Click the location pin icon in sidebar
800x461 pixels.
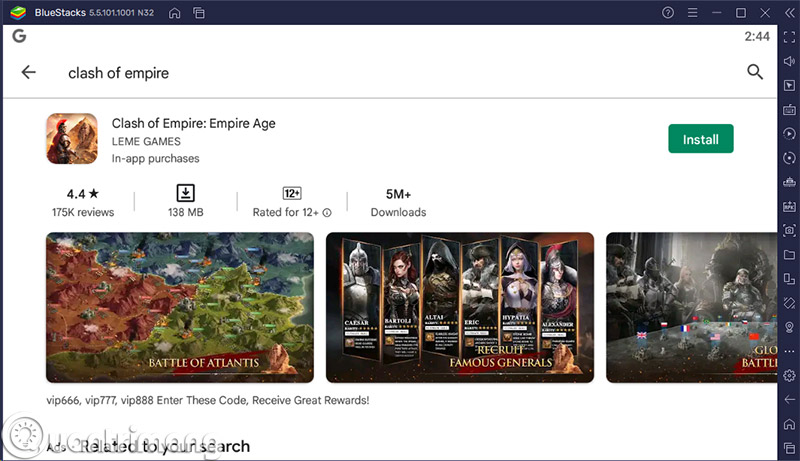(x=789, y=327)
